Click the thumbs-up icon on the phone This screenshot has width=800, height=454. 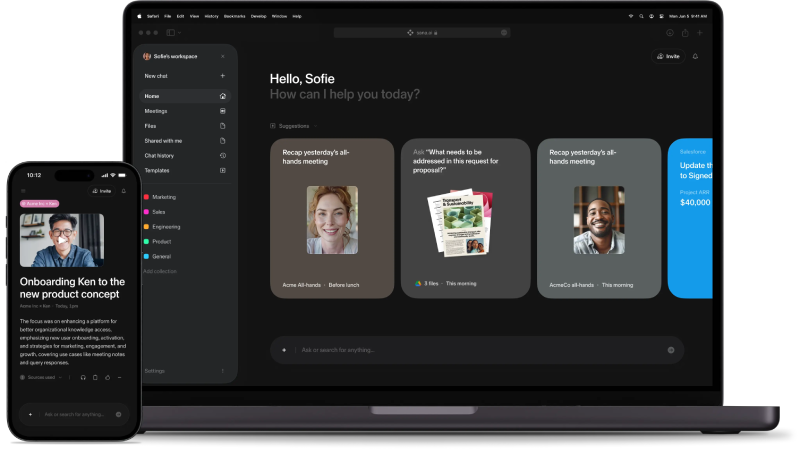(x=107, y=377)
